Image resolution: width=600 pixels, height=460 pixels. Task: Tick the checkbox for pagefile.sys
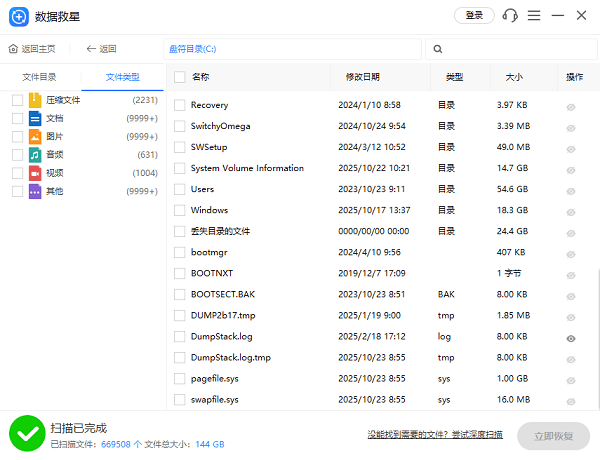(x=180, y=379)
